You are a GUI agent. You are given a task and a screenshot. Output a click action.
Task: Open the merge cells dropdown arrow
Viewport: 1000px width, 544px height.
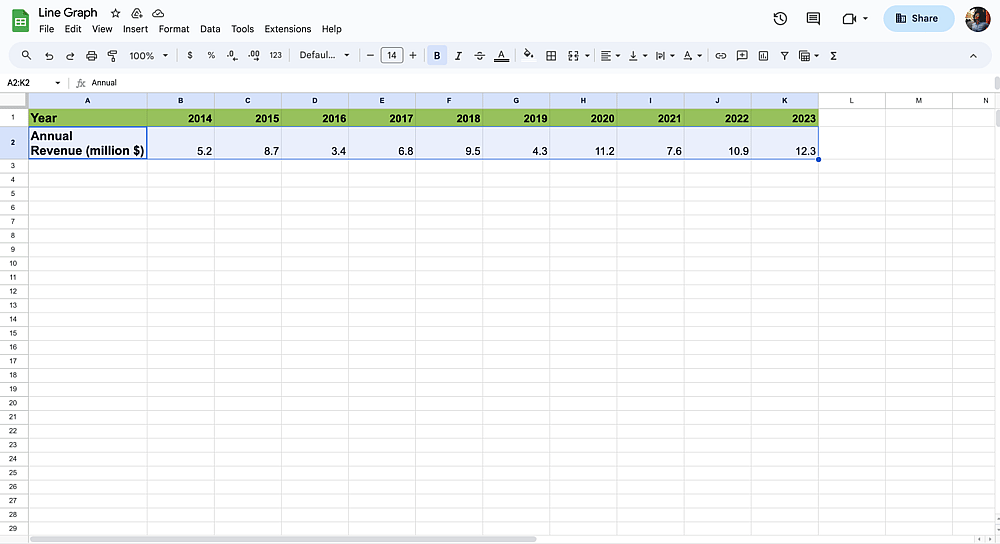click(x=587, y=56)
